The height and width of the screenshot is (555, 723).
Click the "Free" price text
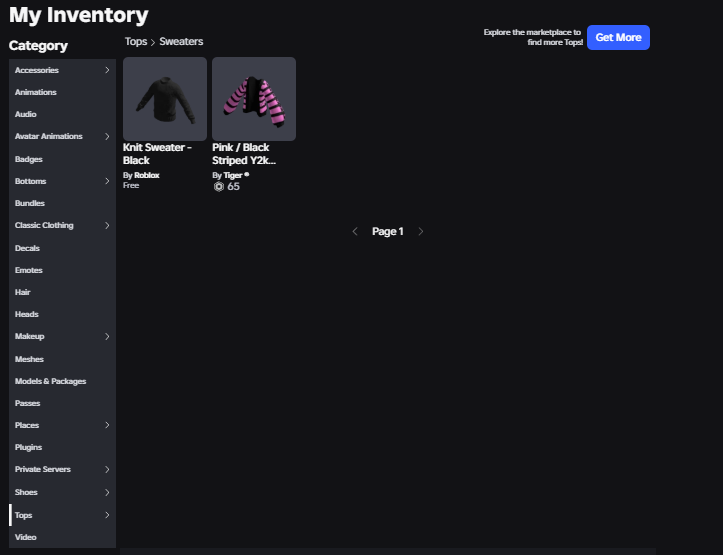[131, 185]
